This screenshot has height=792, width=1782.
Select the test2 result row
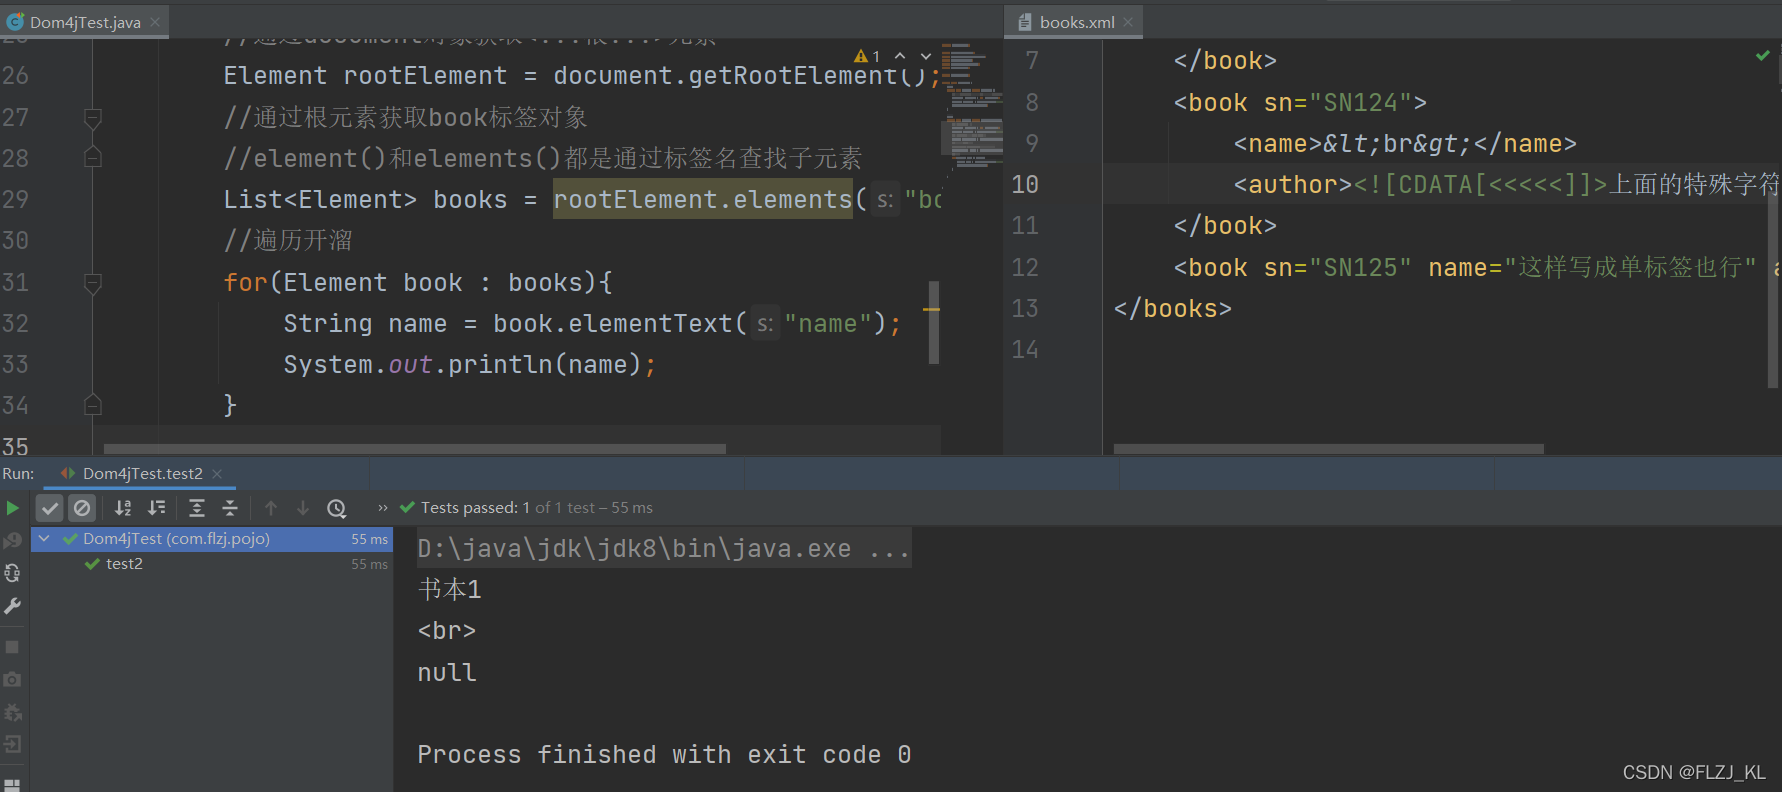click(x=212, y=564)
